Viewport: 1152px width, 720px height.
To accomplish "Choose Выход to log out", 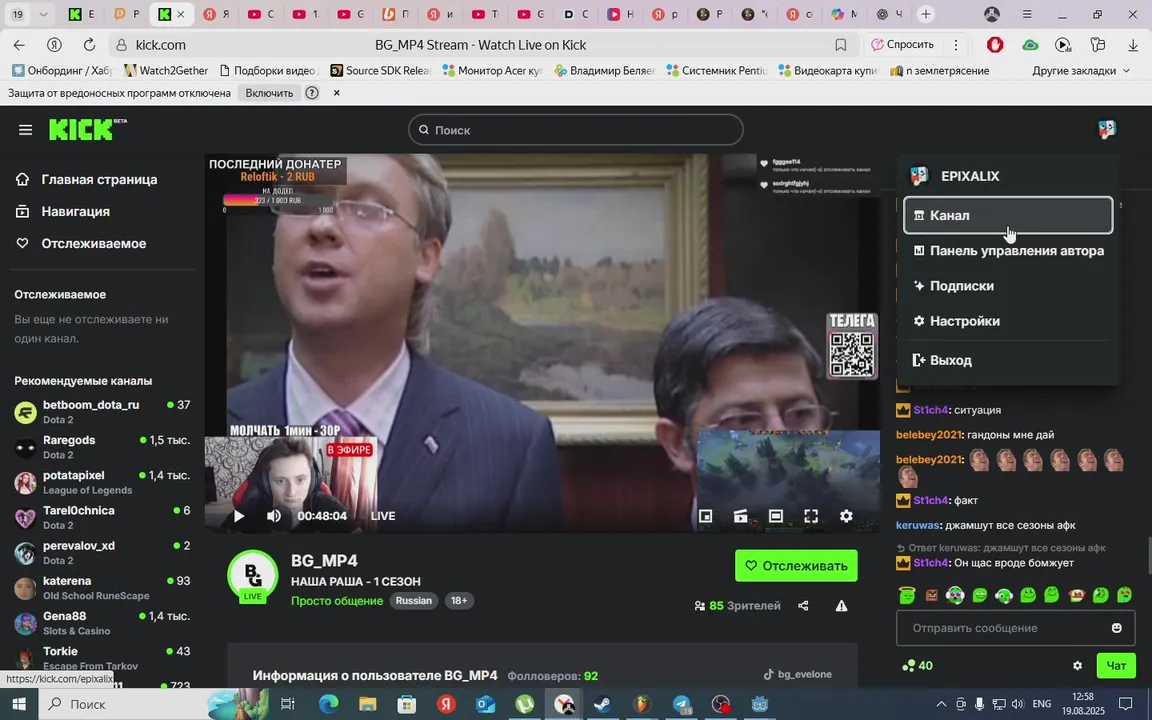I will pos(1008,360).
